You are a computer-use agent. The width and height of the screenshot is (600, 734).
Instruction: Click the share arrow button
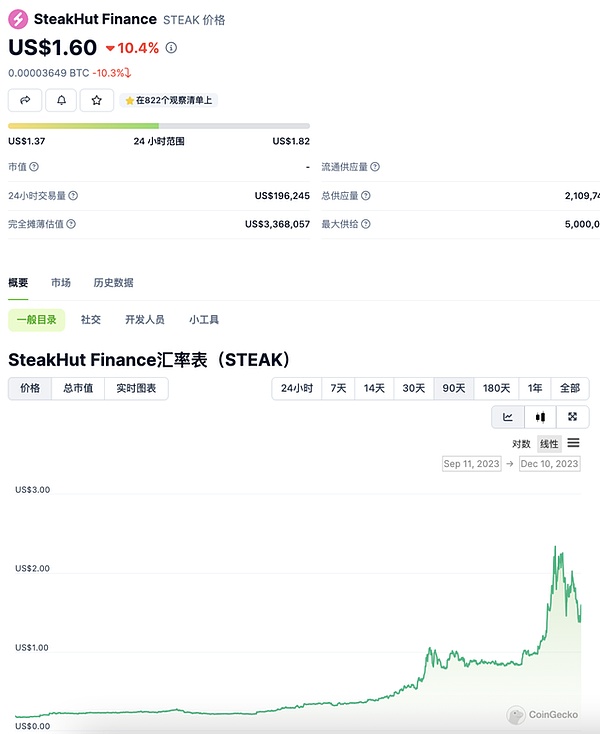click(24, 100)
